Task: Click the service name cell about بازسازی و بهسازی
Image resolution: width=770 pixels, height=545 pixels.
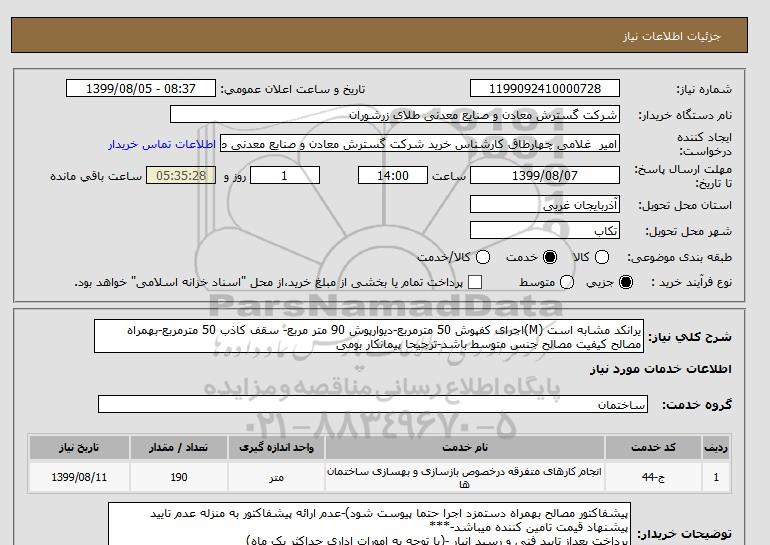Action: tap(465, 477)
